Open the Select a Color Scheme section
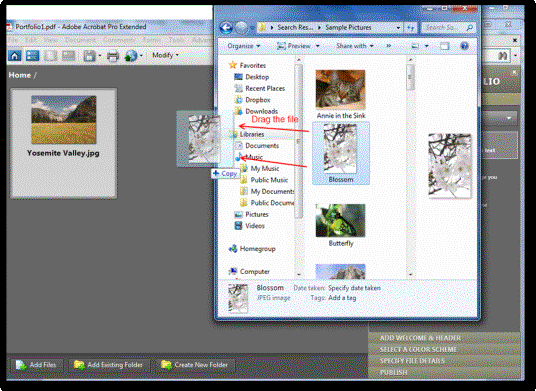Viewport: 536px width, 391px height. [444, 349]
